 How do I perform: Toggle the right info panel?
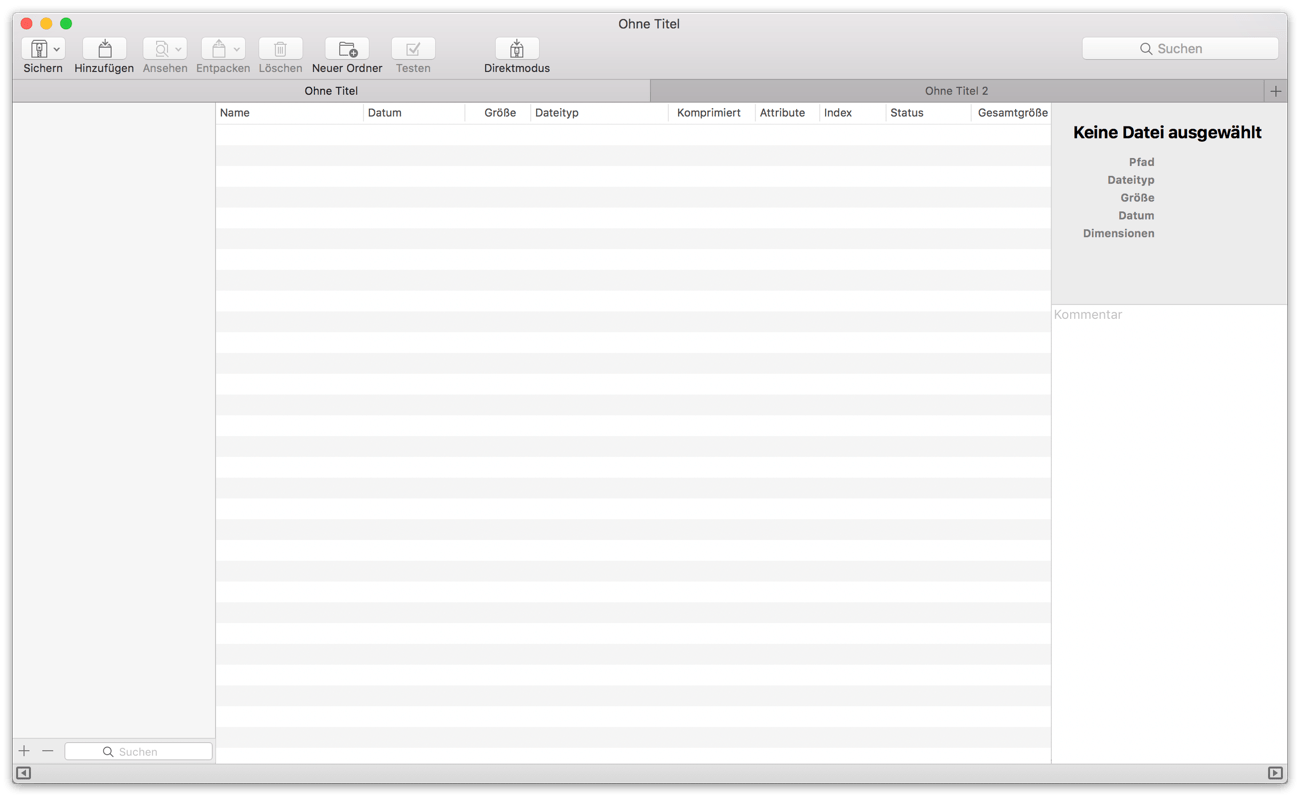pos(1275,773)
